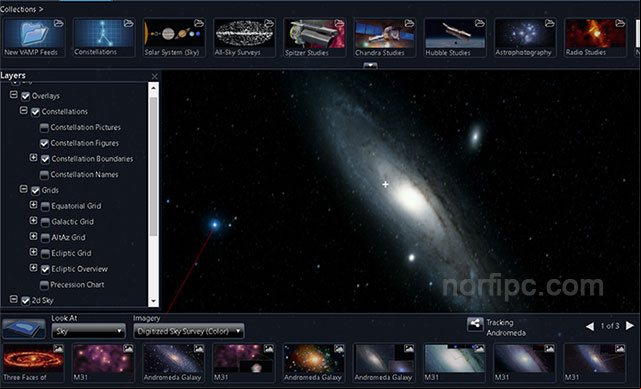Enable Constellation Pictures checkbox
The width and height of the screenshot is (641, 389).
[x=45, y=128]
